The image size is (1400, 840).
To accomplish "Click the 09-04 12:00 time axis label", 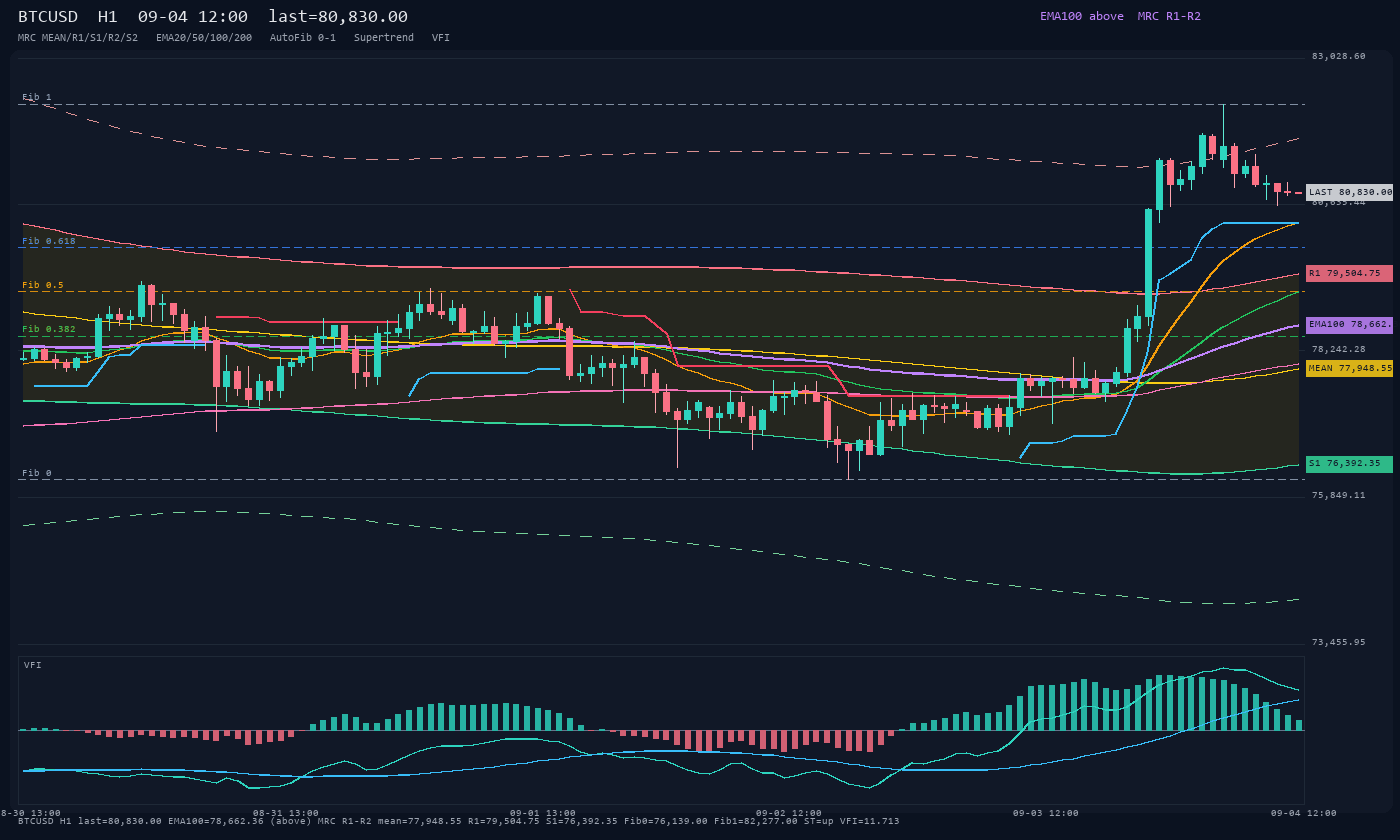I will point(1304,813).
